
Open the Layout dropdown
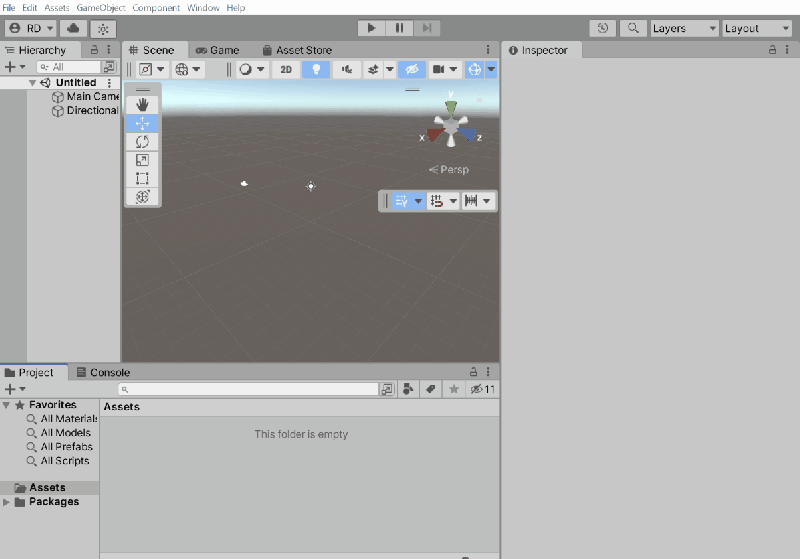coord(757,29)
